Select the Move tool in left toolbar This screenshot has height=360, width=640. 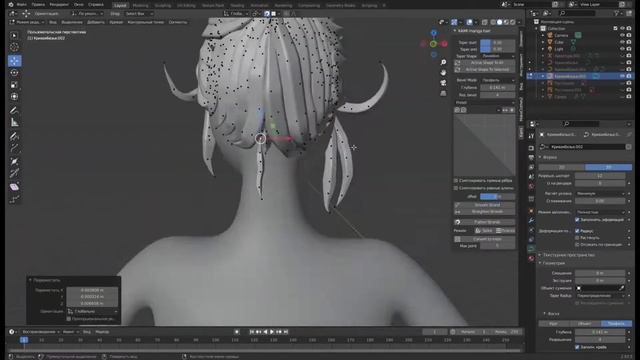pyautogui.click(x=14, y=61)
